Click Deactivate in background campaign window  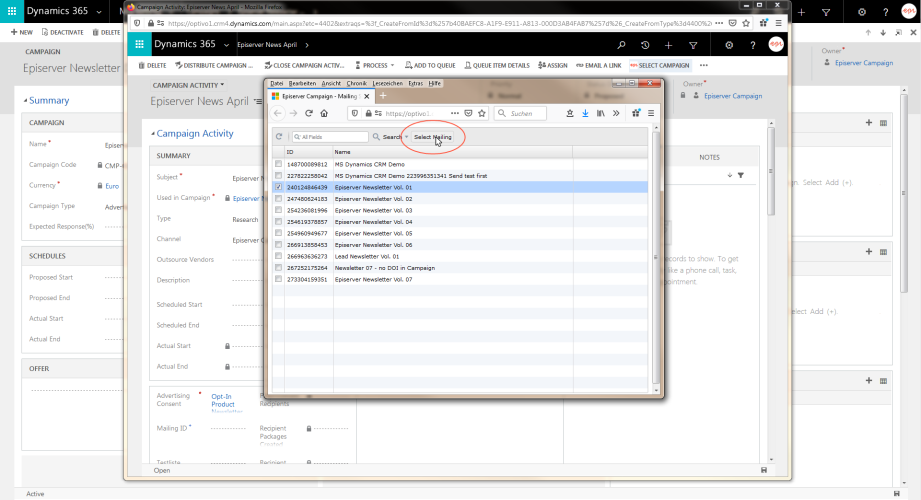tap(62, 32)
